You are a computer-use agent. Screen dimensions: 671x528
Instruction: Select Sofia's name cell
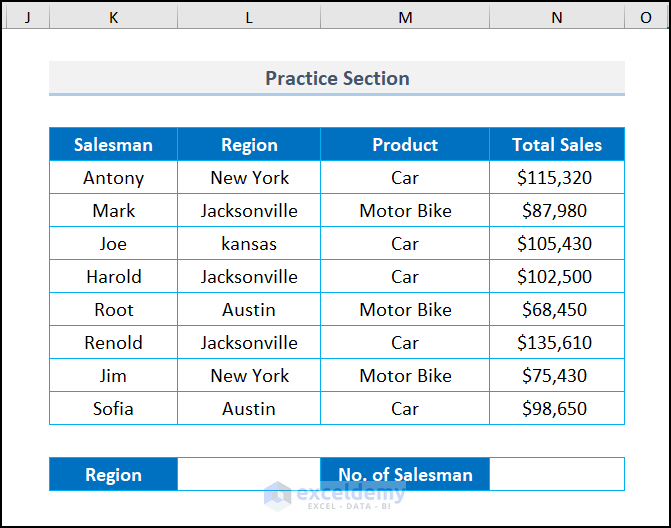coord(113,409)
